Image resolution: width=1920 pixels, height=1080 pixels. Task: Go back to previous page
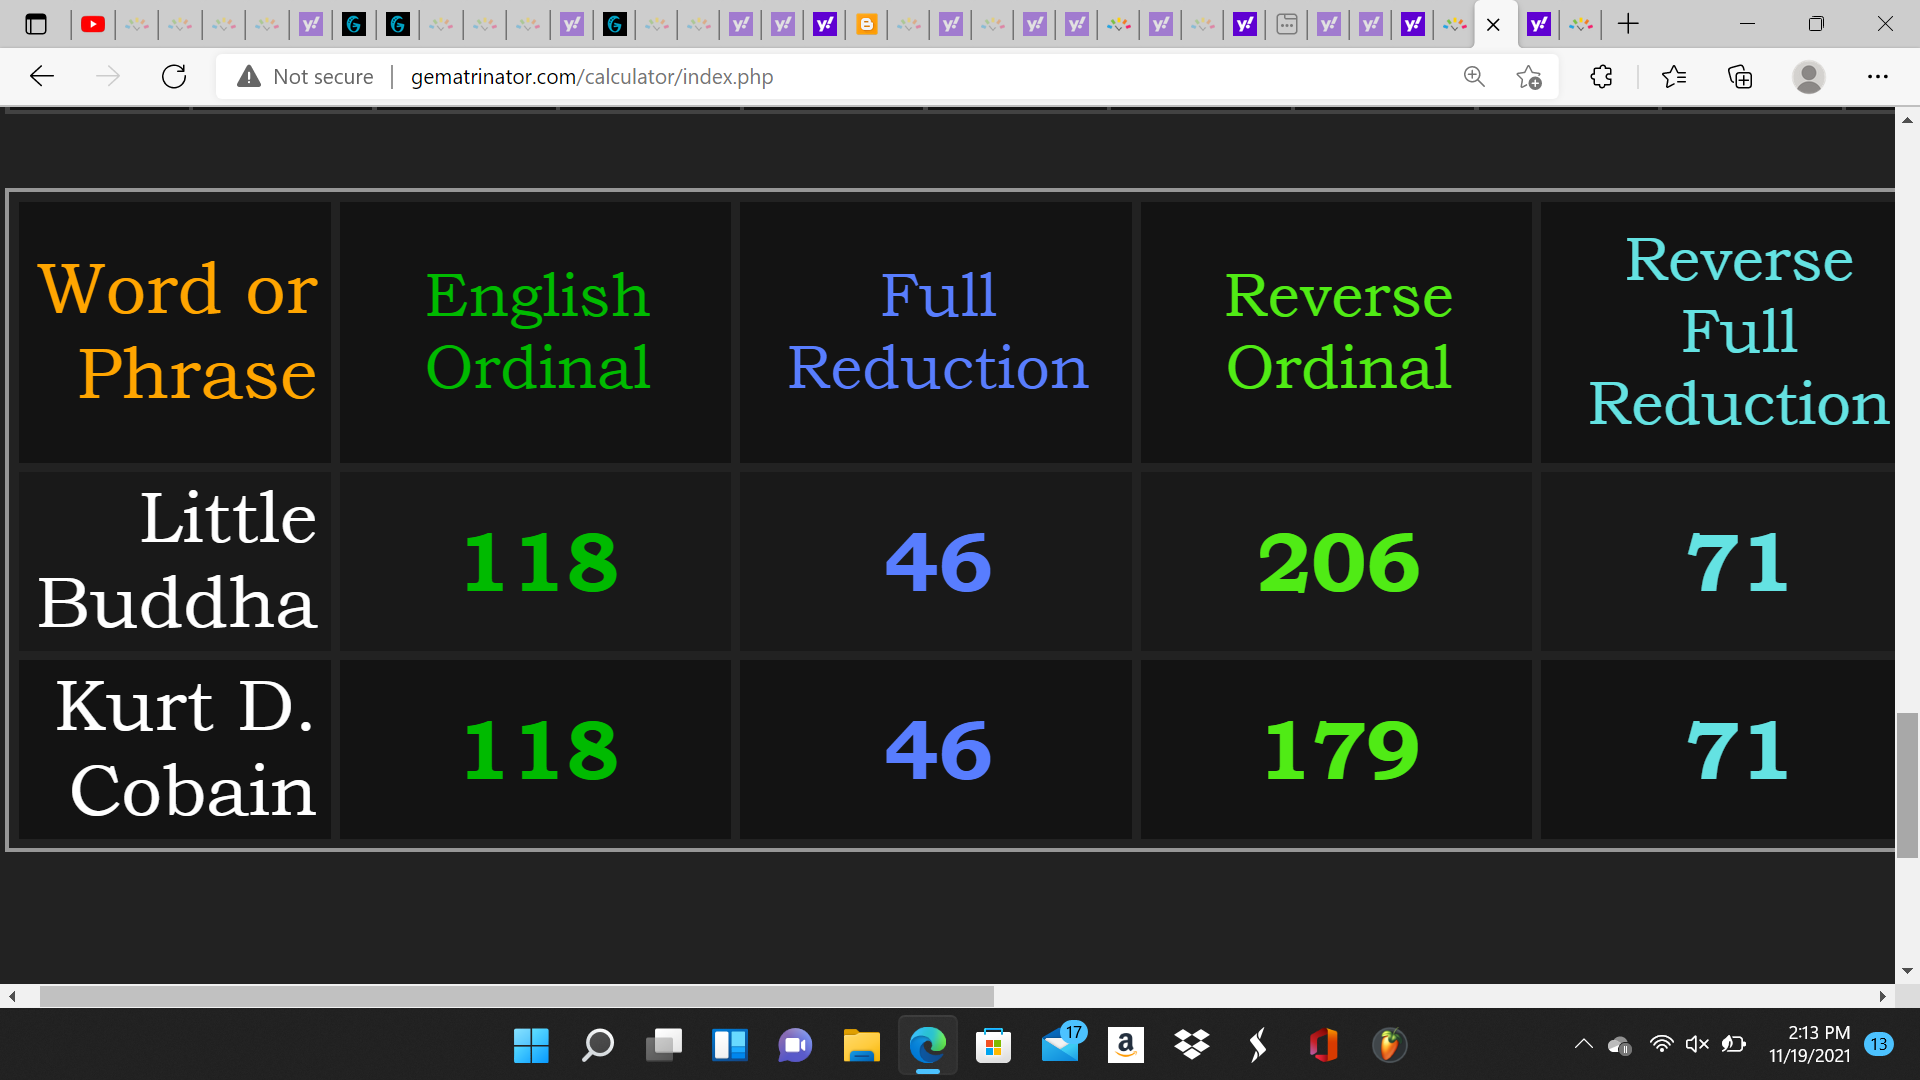(42, 76)
